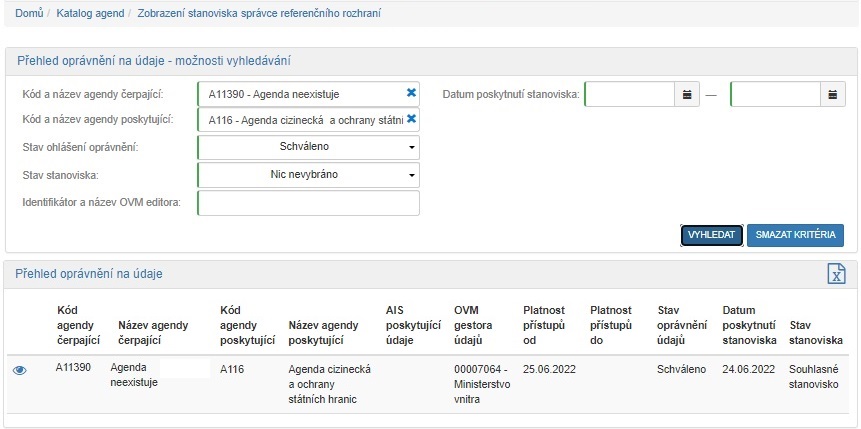The width and height of the screenshot is (861, 429).
Task: Open 'Katalog agend' breadcrumb link
Action: [x=88, y=14]
